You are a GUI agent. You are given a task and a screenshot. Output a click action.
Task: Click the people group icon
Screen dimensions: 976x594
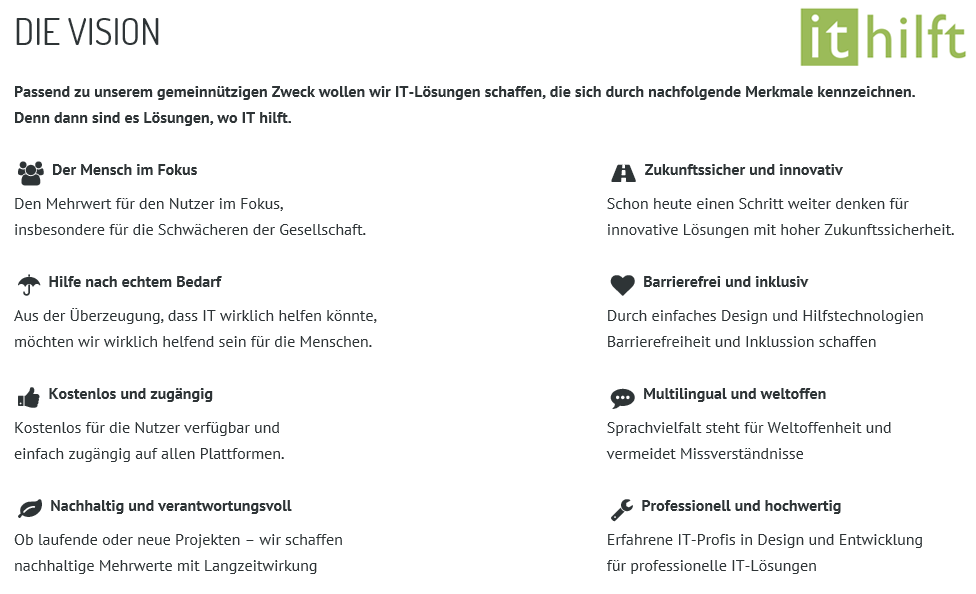coord(31,173)
